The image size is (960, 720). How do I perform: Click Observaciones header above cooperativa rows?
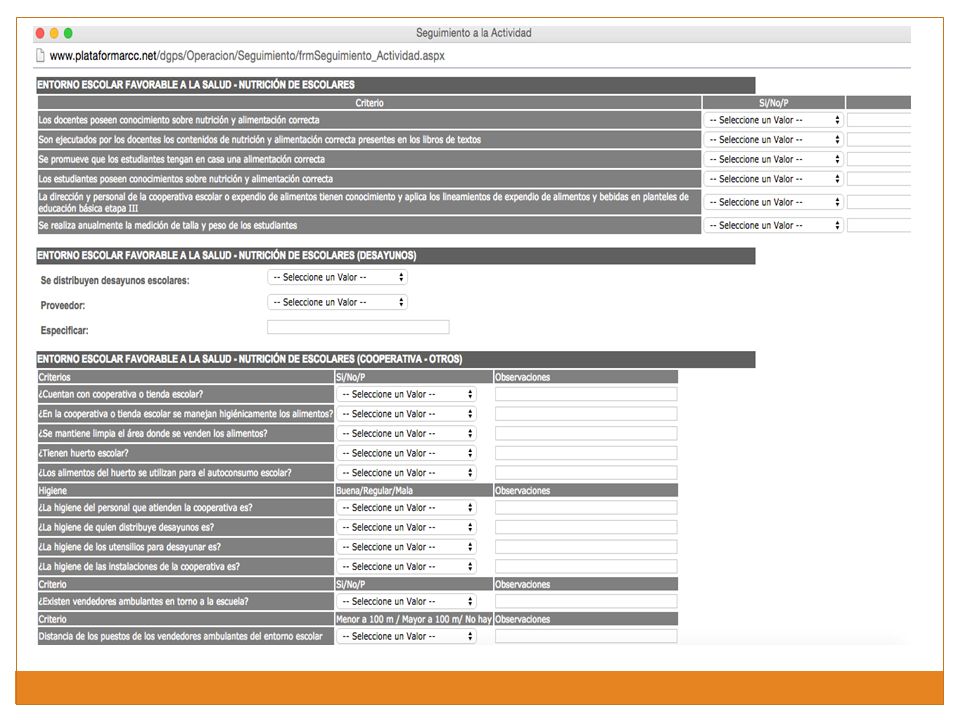[x=586, y=377]
